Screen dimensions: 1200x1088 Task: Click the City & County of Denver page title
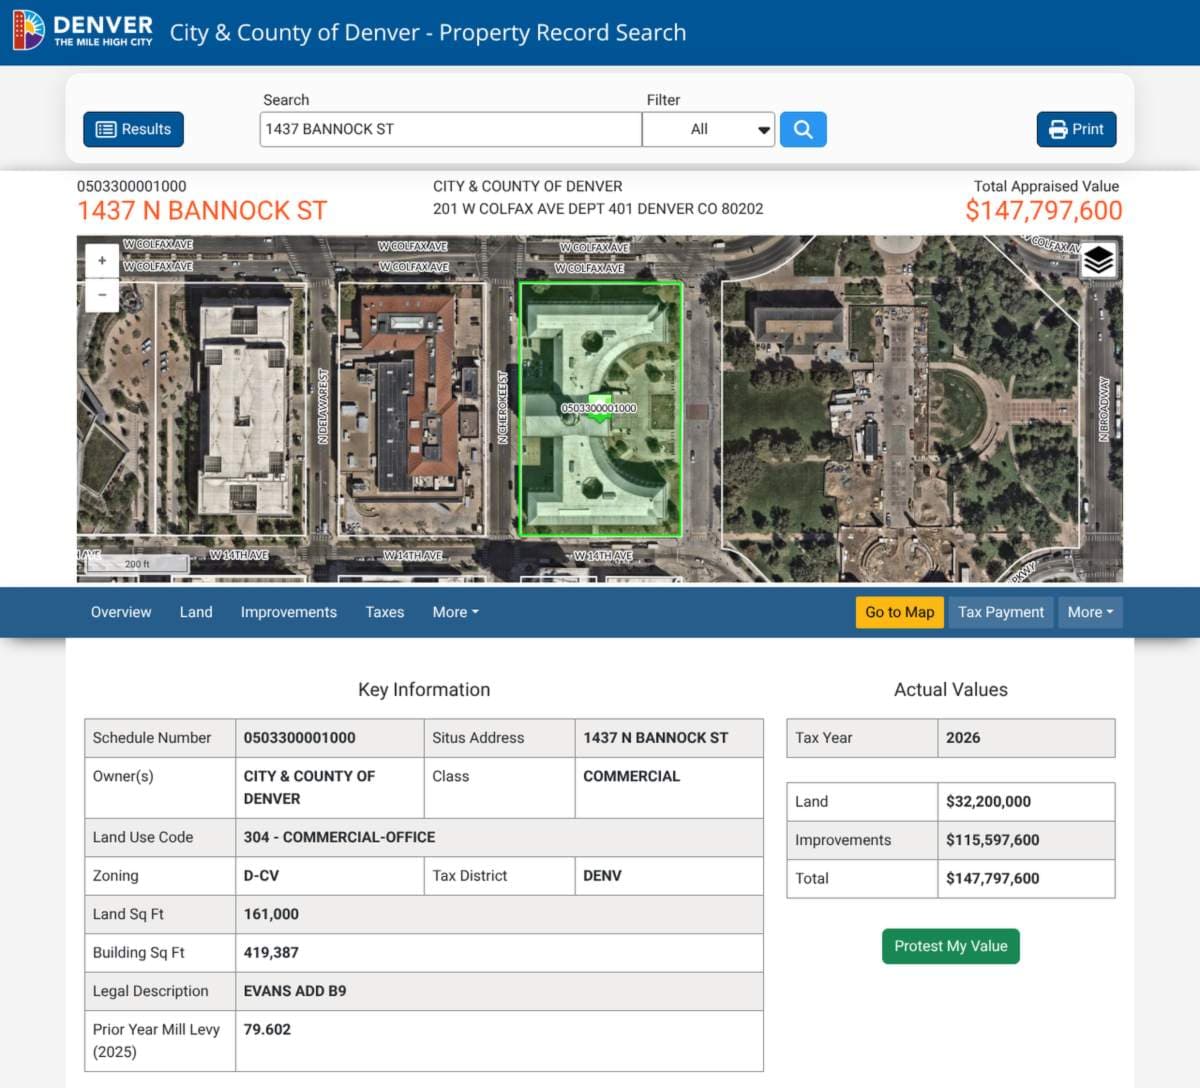pyautogui.click(x=428, y=32)
